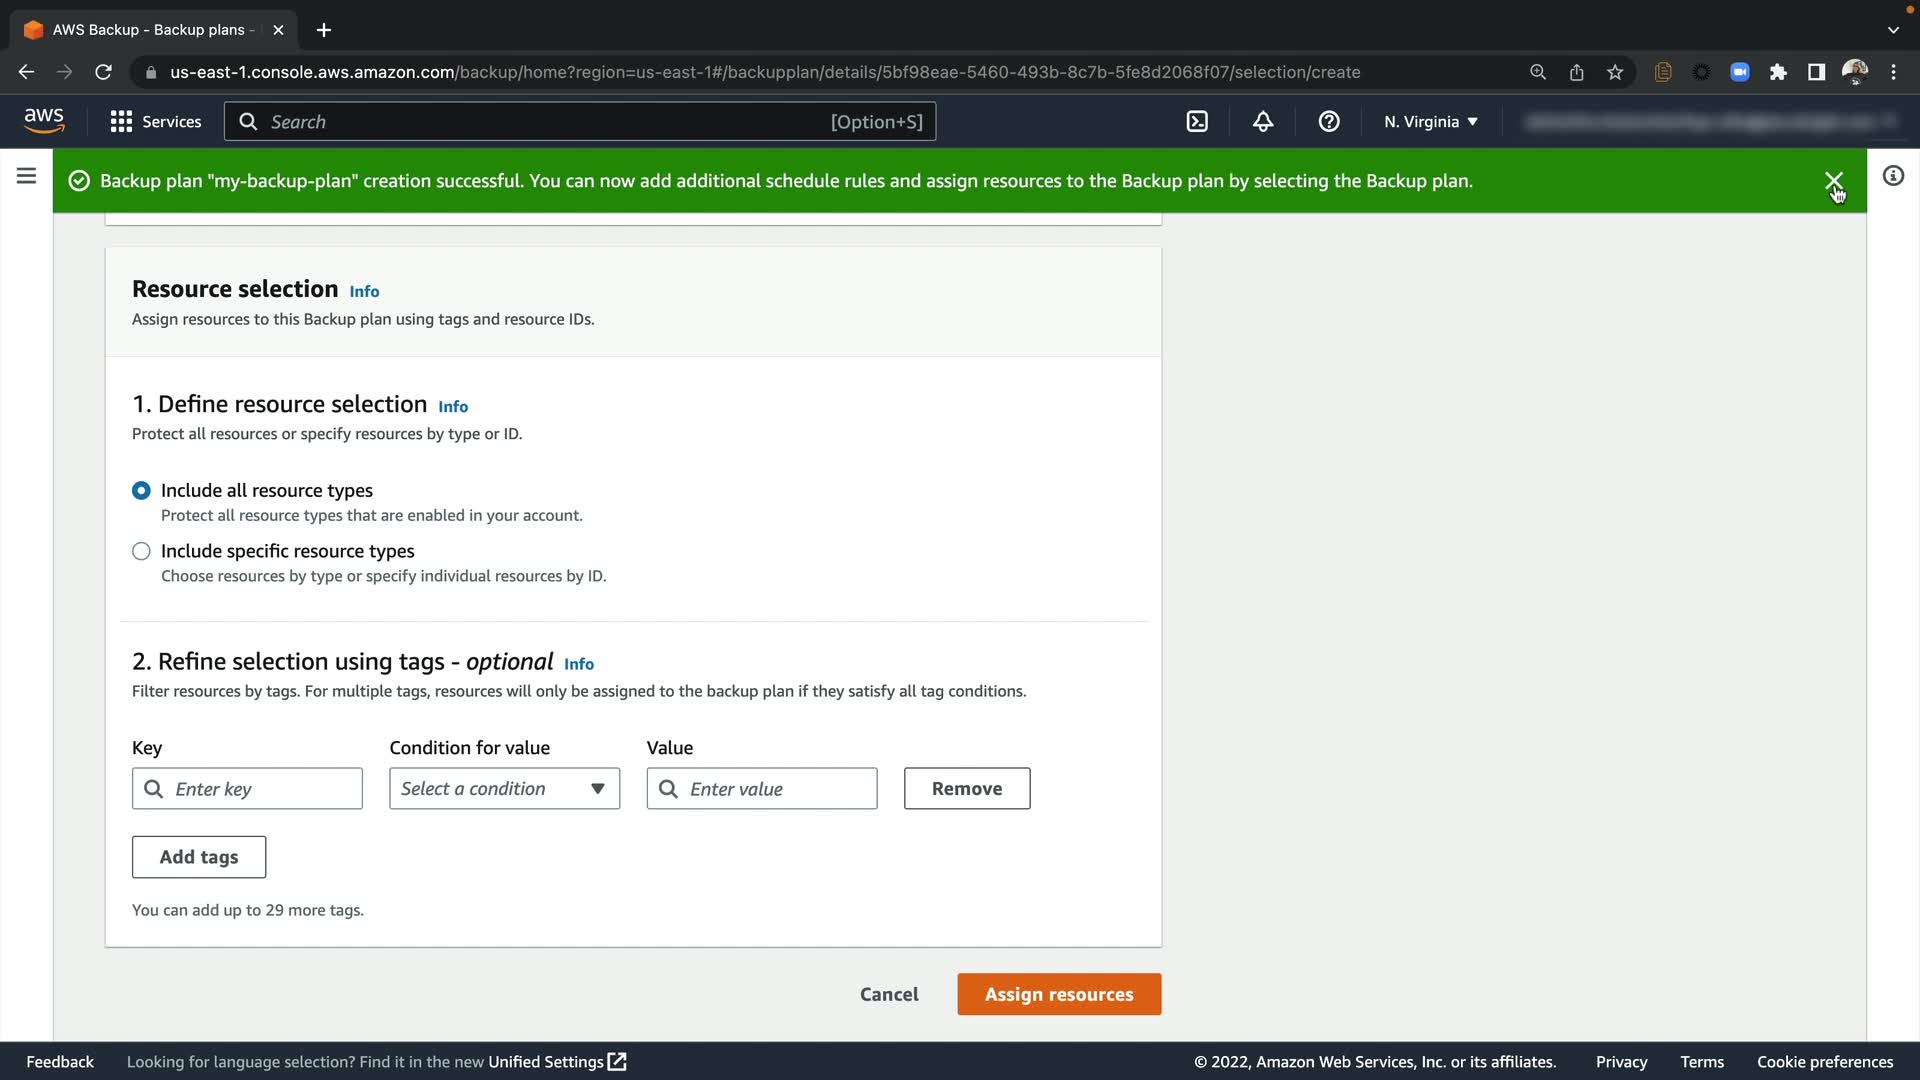Open the left navigation hamburger menu
This screenshot has width=1920, height=1080.
point(27,176)
